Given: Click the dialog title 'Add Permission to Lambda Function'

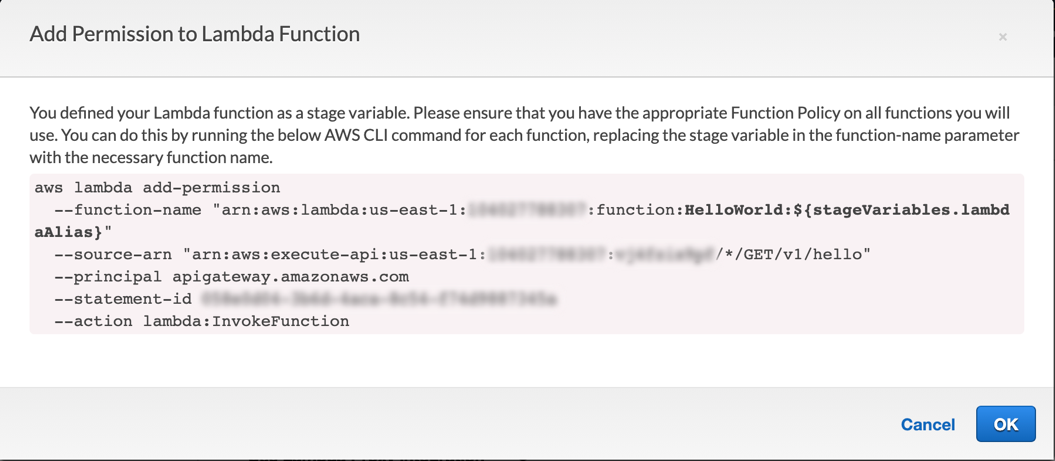Looking at the screenshot, I should (195, 34).
